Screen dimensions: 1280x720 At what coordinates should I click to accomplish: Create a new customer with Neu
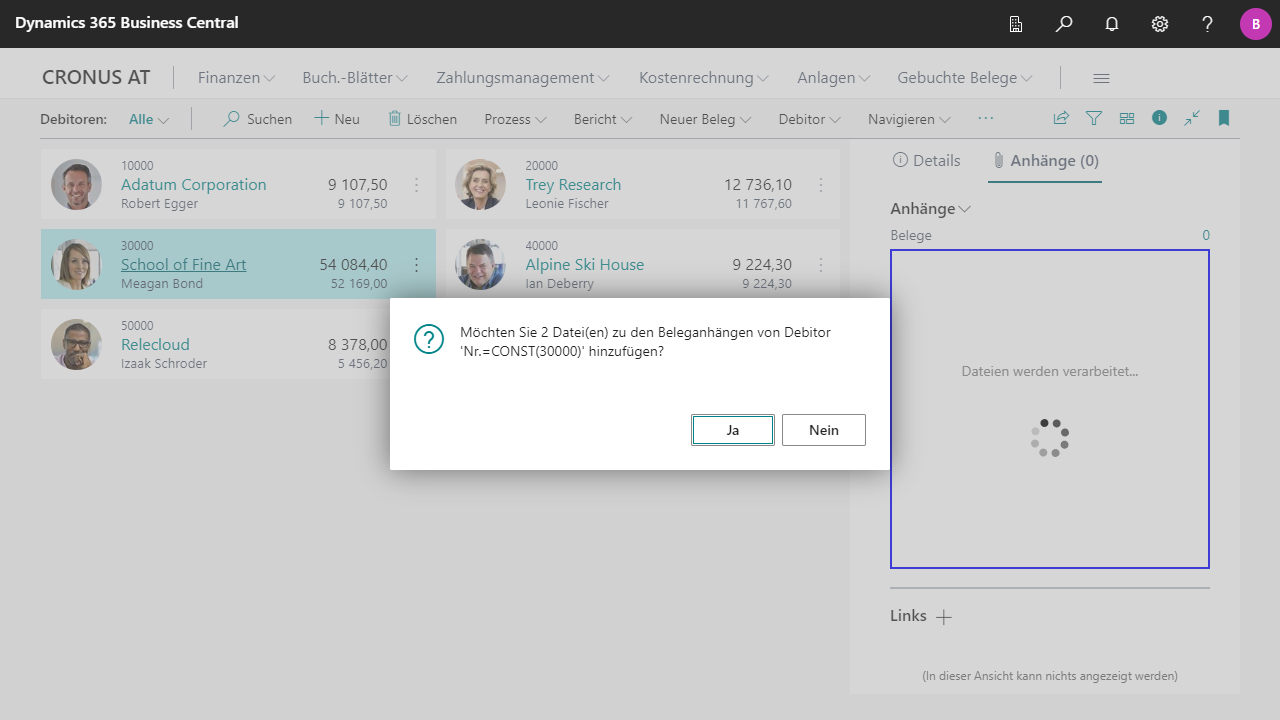coord(337,119)
